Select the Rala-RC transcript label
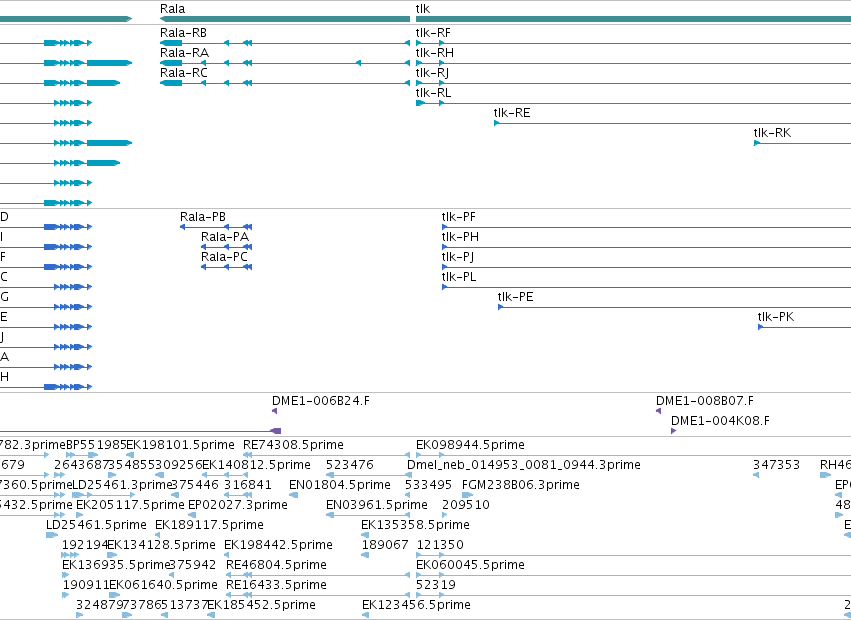851x620 pixels. (183, 73)
